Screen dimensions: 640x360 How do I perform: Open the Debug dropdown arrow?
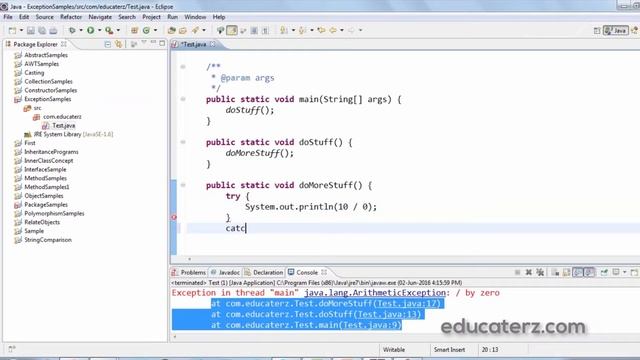point(81,30)
